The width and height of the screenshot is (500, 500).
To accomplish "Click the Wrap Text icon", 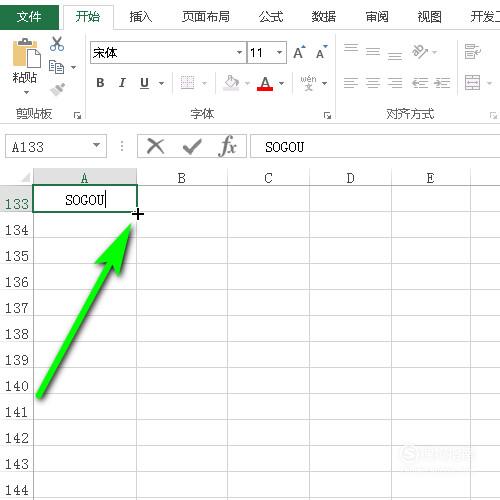I will click(x=472, y=52).
